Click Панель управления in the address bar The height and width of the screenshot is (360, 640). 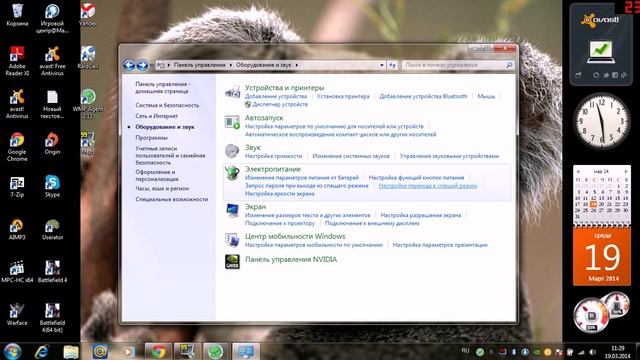point(199,65)
